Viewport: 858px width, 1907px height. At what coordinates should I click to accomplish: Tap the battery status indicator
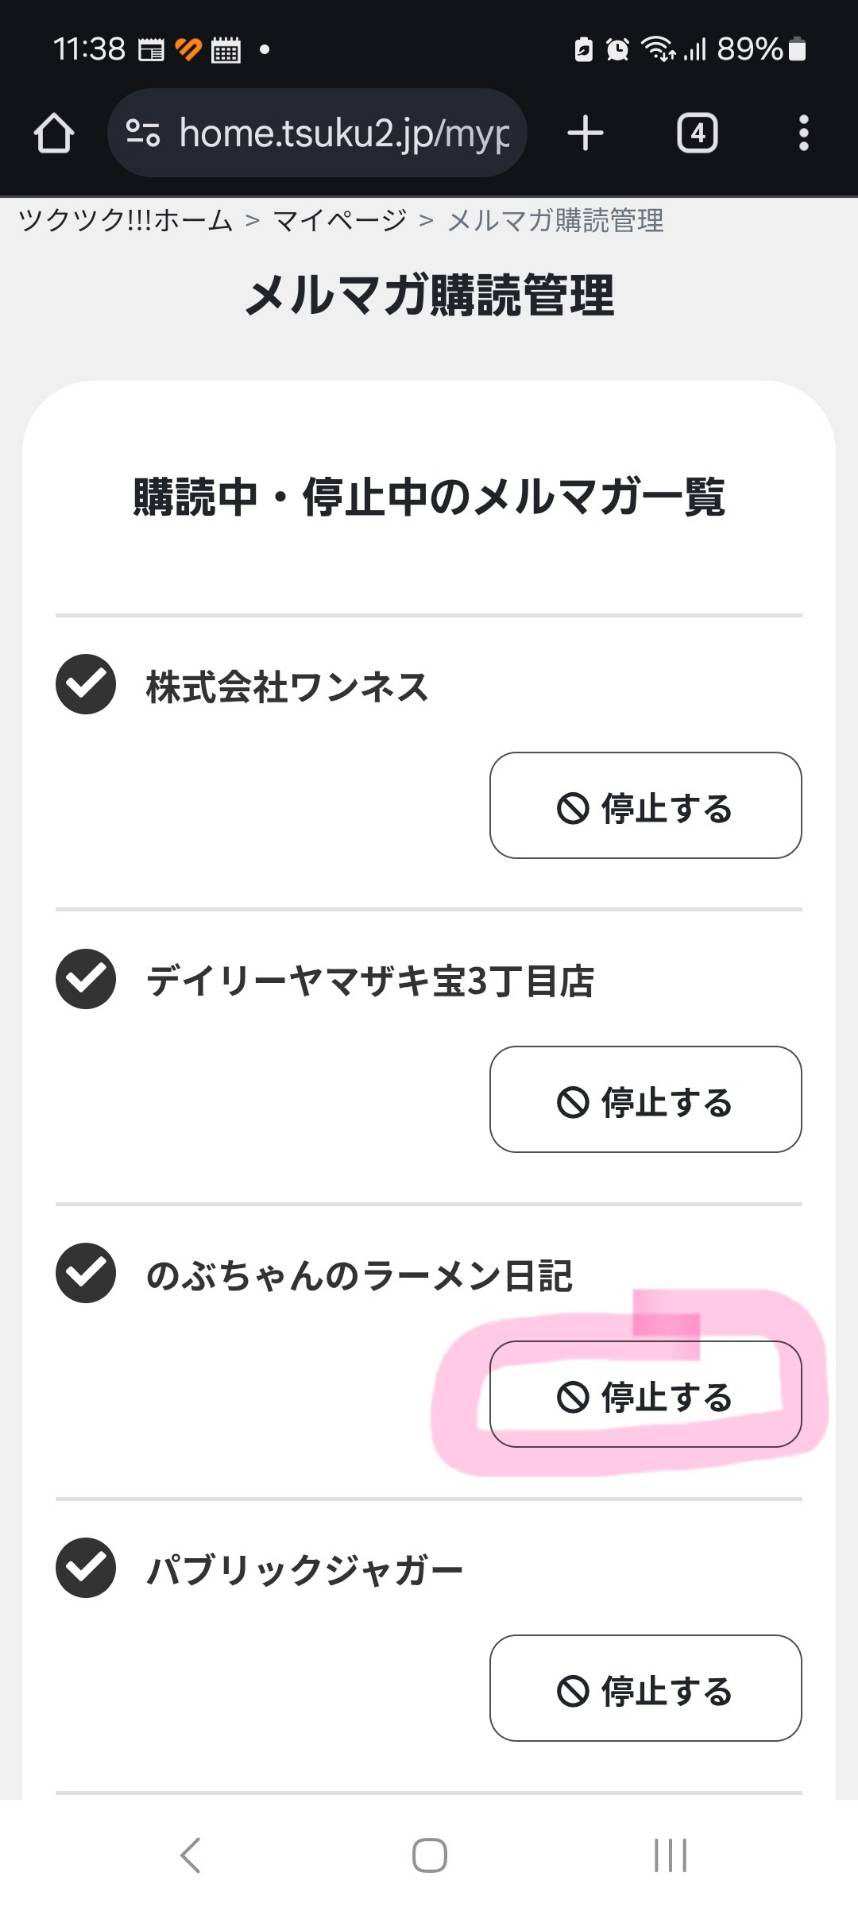click(x=797, y=49)
